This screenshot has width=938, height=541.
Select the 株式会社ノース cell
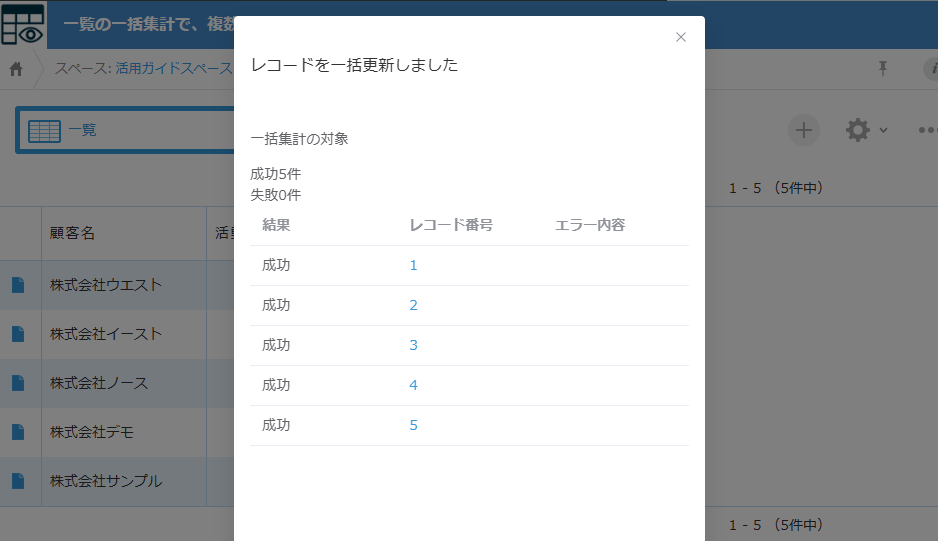[124, 383]
